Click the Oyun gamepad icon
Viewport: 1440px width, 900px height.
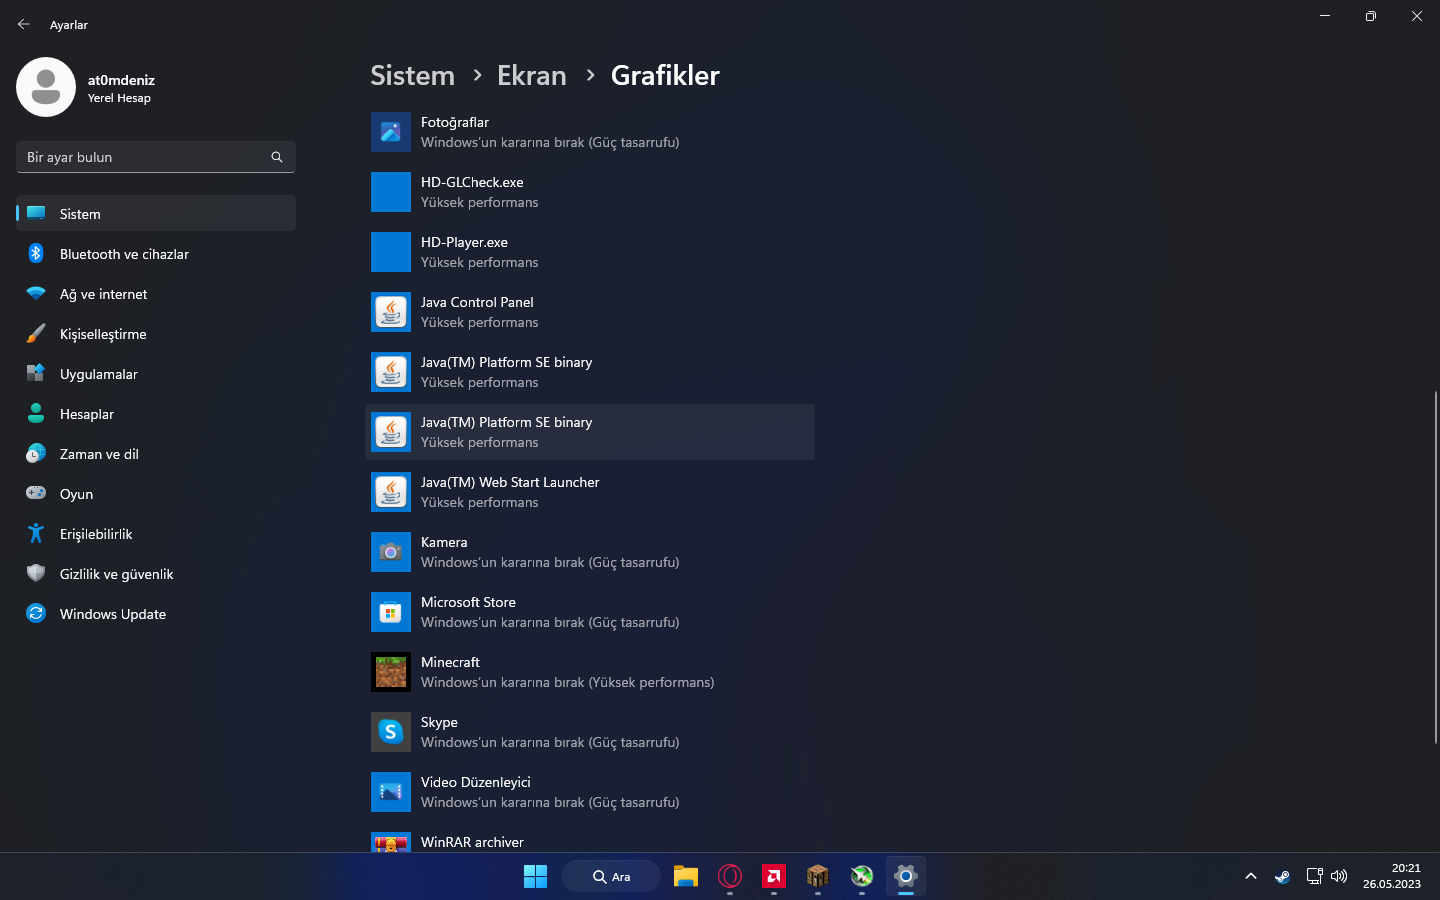click(x=36, y=493)
